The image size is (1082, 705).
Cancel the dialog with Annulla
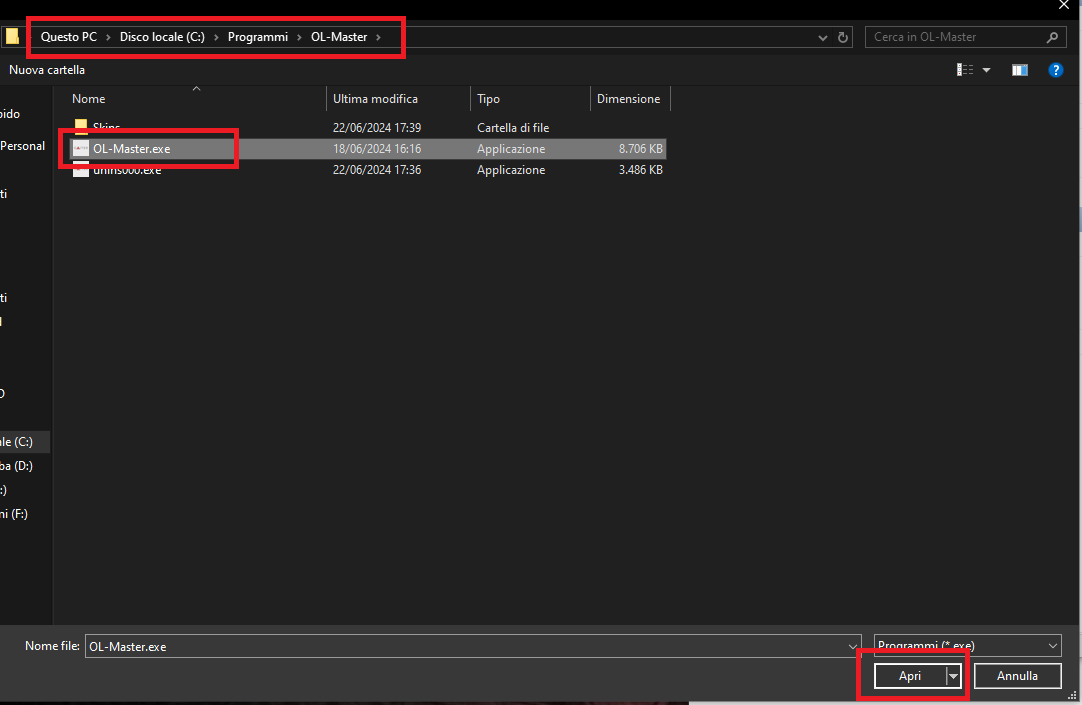click(x=1017, y=676)
